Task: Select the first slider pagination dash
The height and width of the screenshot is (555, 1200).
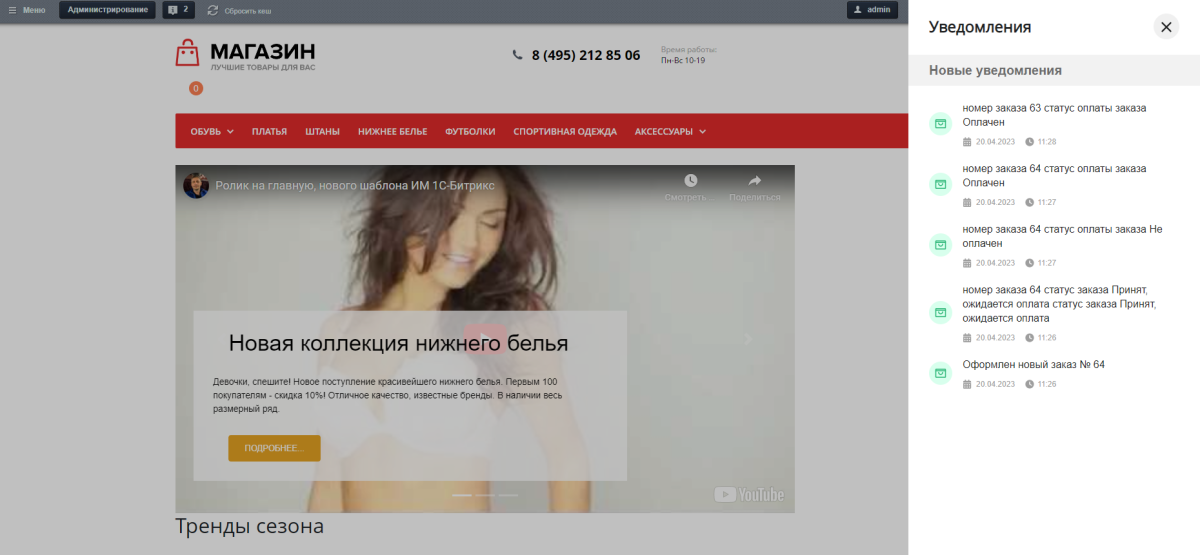Action: (x=462, y=495)
